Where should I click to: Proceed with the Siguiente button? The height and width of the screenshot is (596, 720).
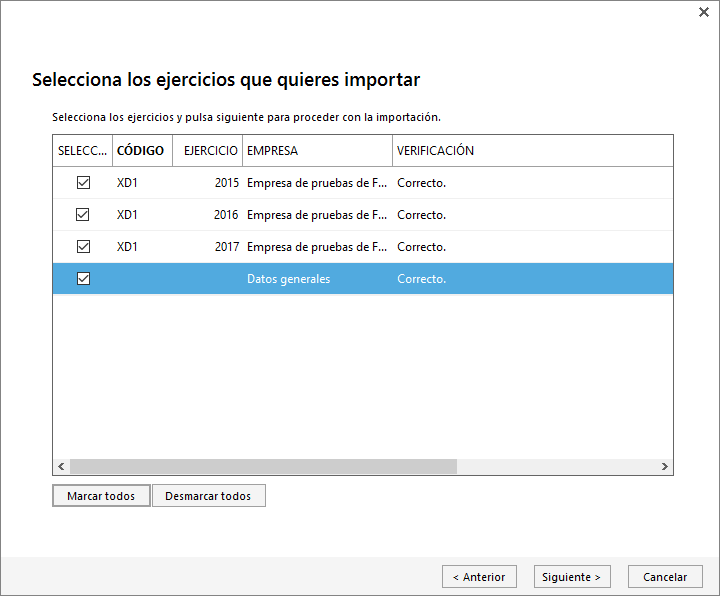coord(571,577)
